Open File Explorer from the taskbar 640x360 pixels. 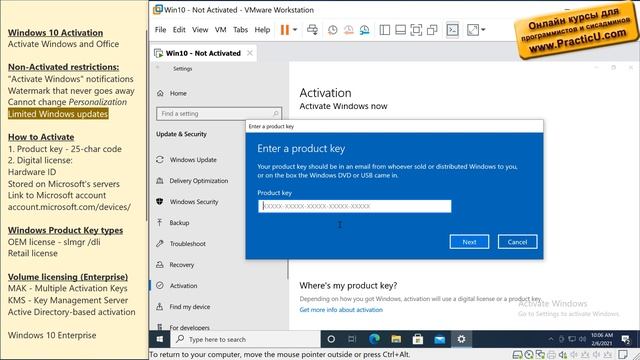click(396, 339)
